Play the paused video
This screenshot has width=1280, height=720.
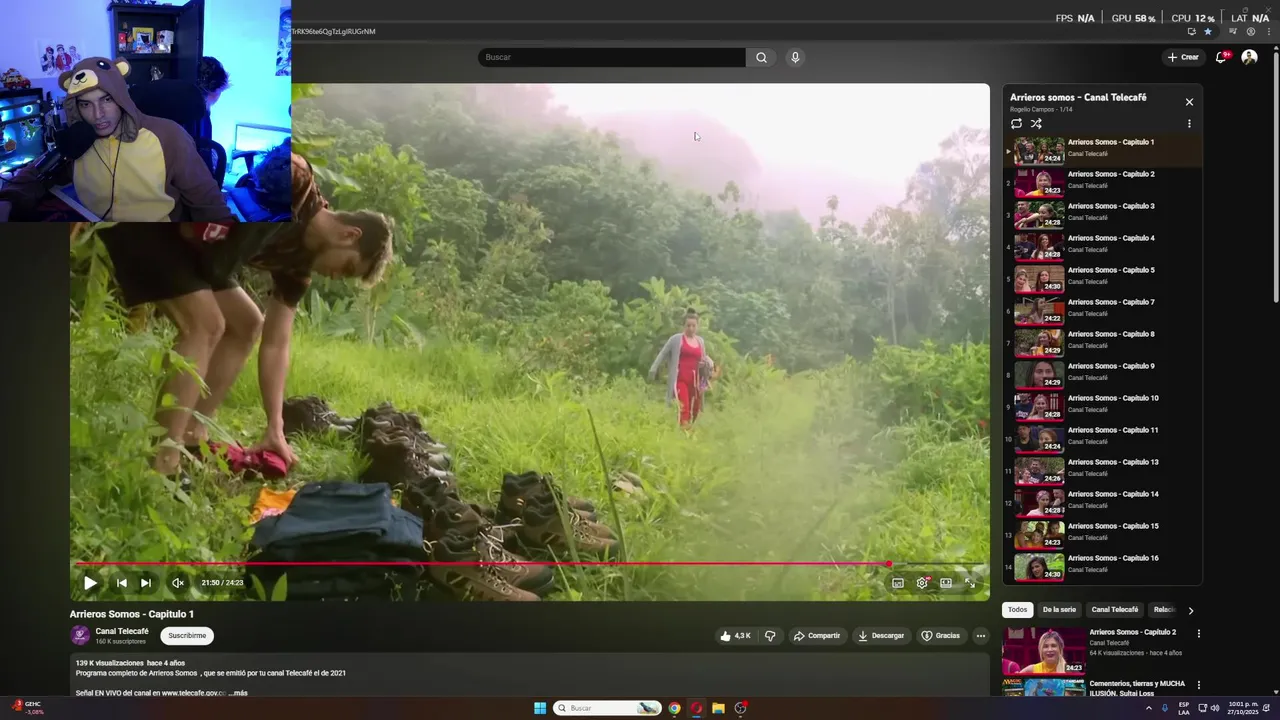point(90,583)
